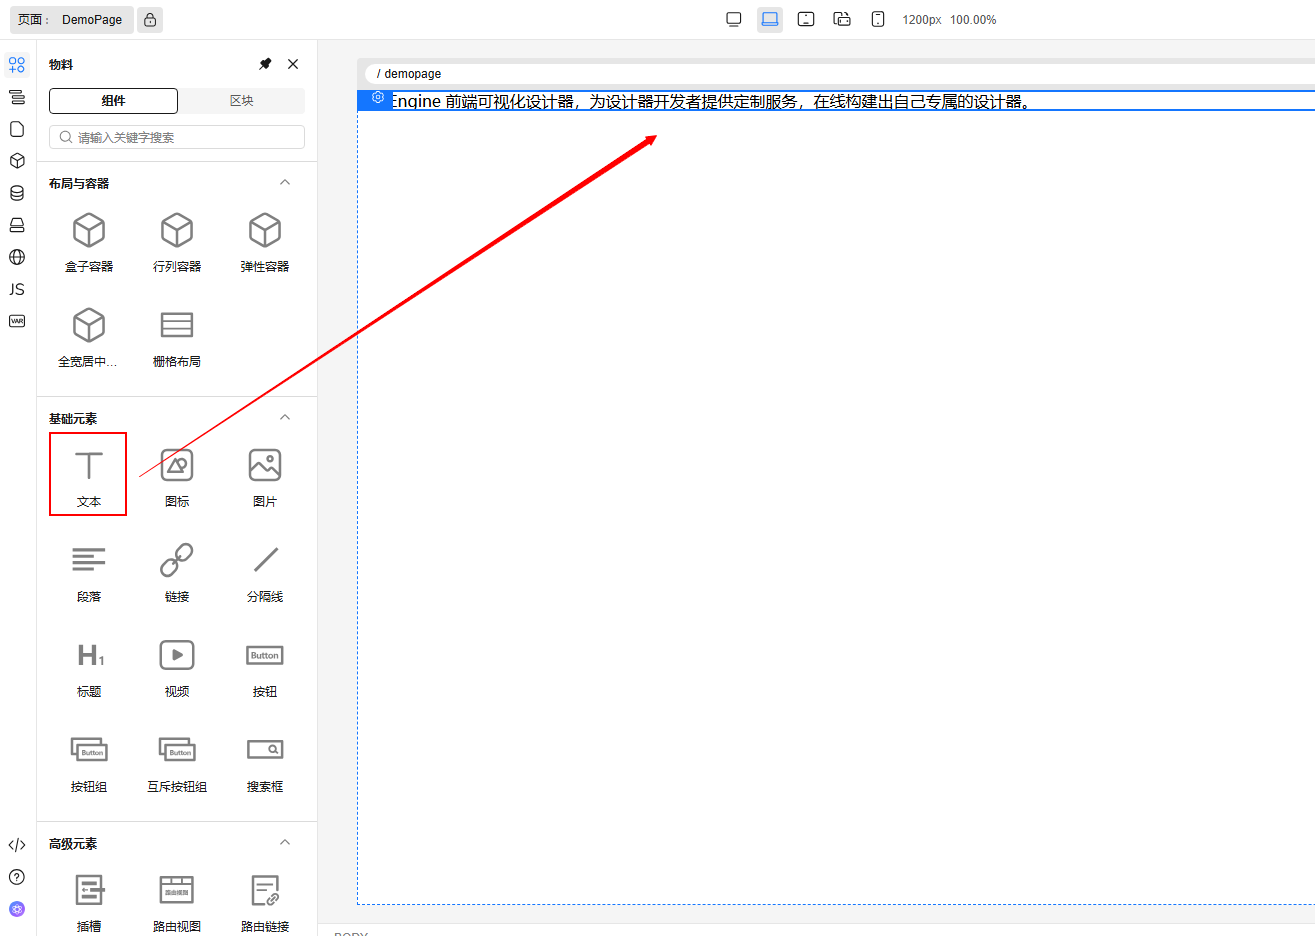Open the JS panel in sidebar
The image size is (1315, 936).
point(17,289)
